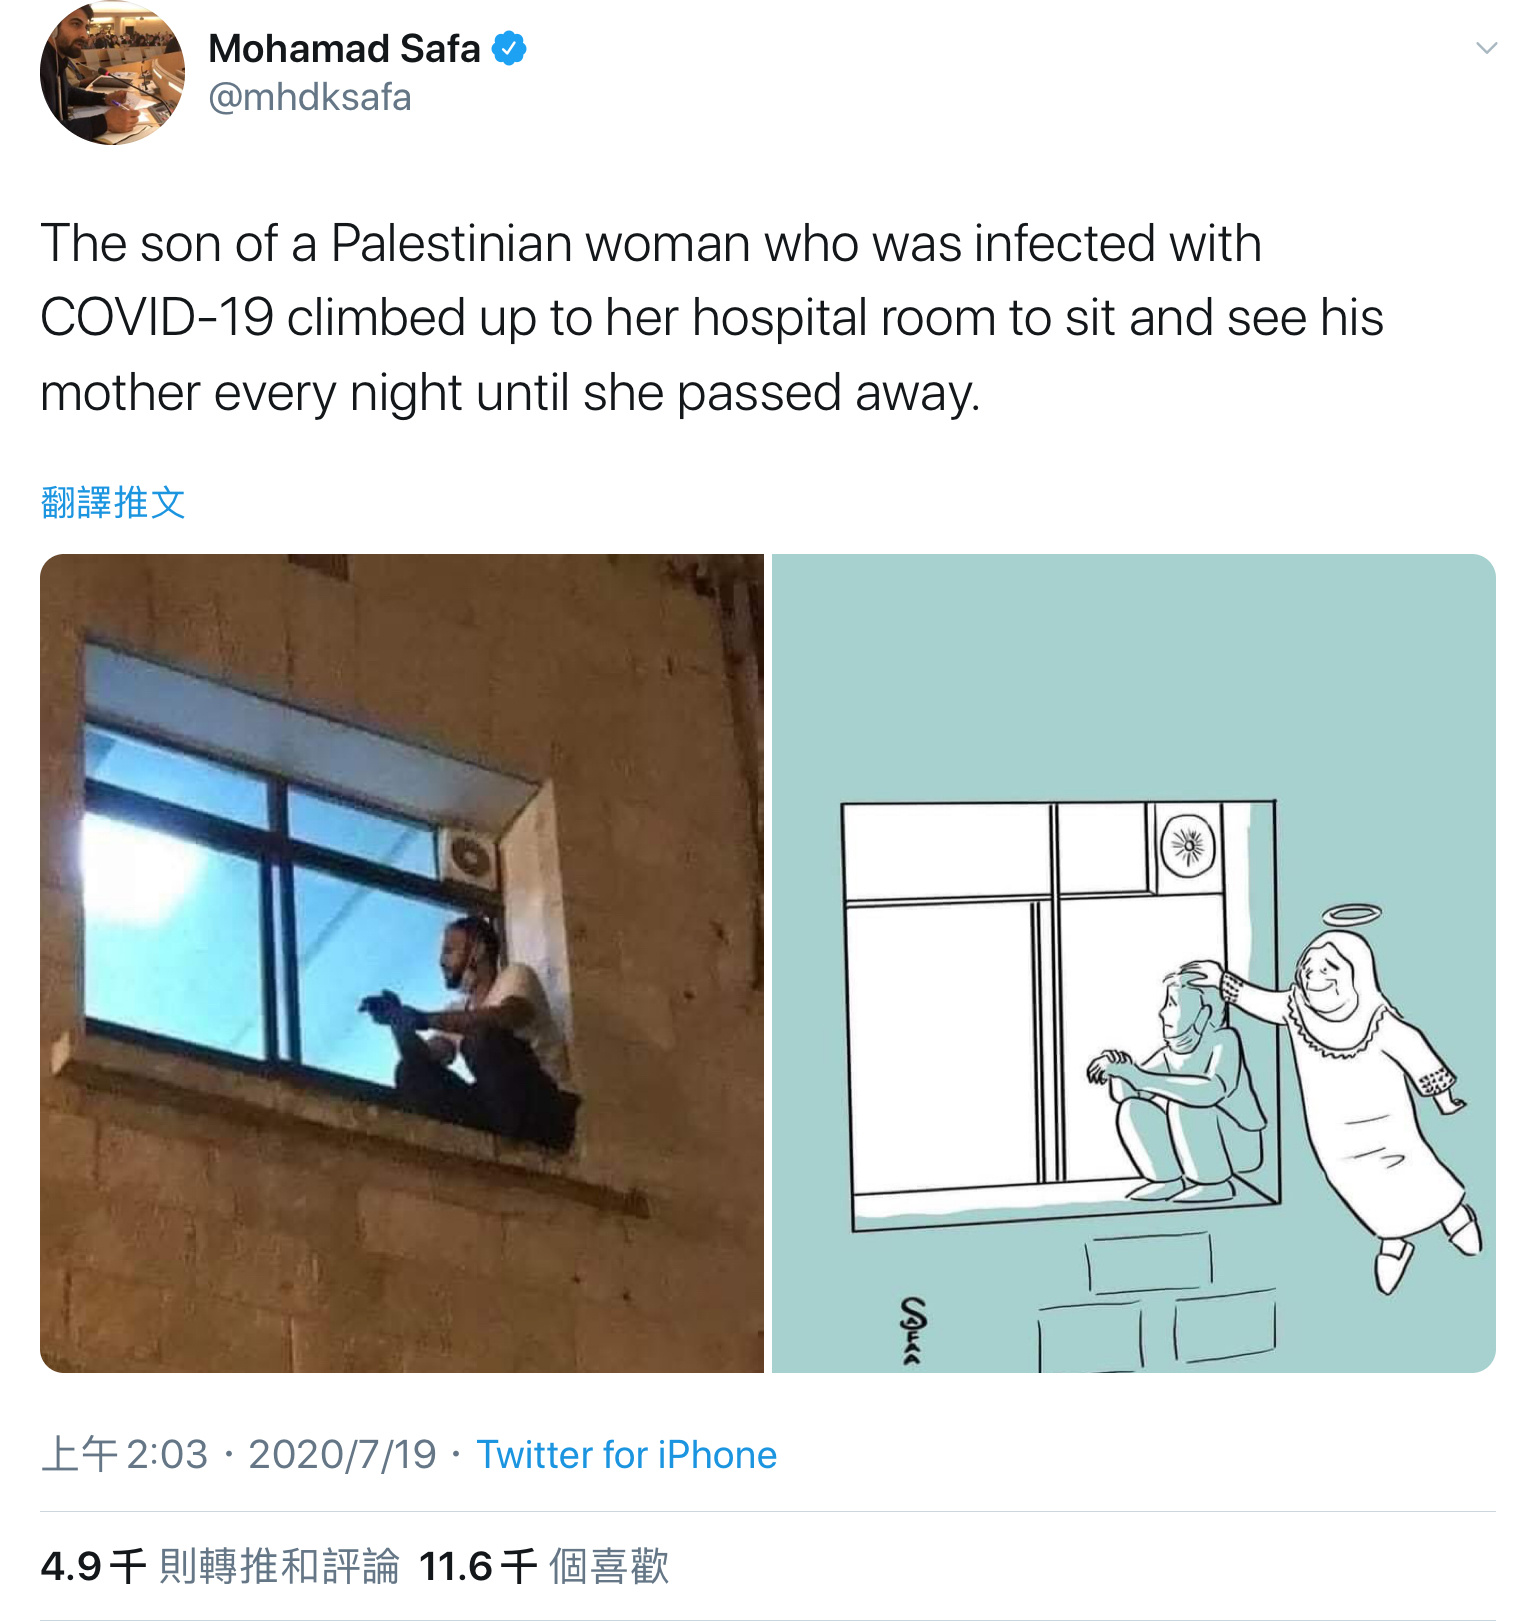Viewport: 1536px width, 1623px height.
Task: Click the Mohamad Safa display name
Action: pos(344,48)
